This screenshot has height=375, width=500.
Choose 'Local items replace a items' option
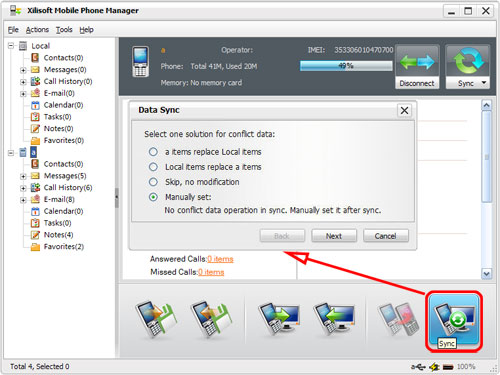point(153,167)
